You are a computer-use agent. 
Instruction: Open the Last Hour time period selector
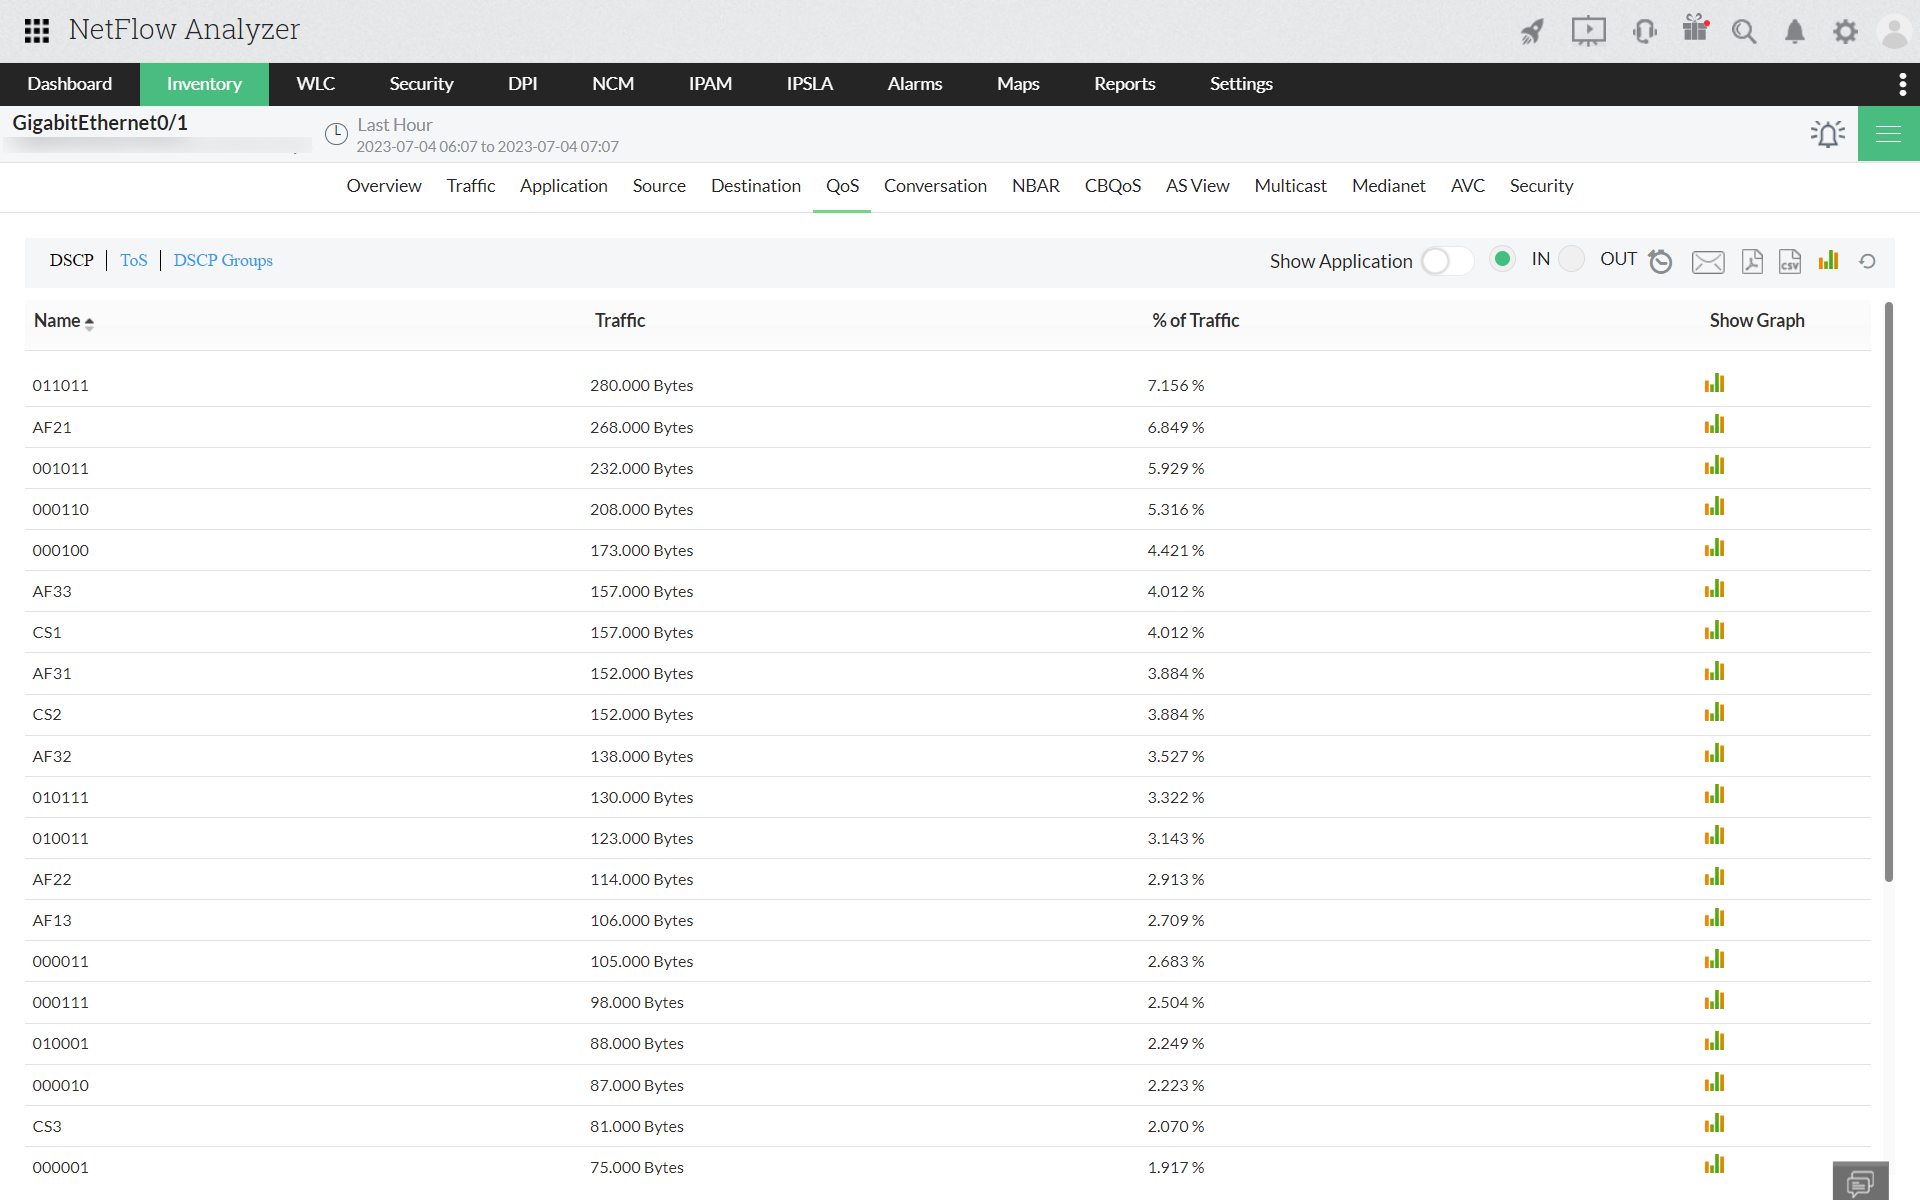[x=394, y=125]
